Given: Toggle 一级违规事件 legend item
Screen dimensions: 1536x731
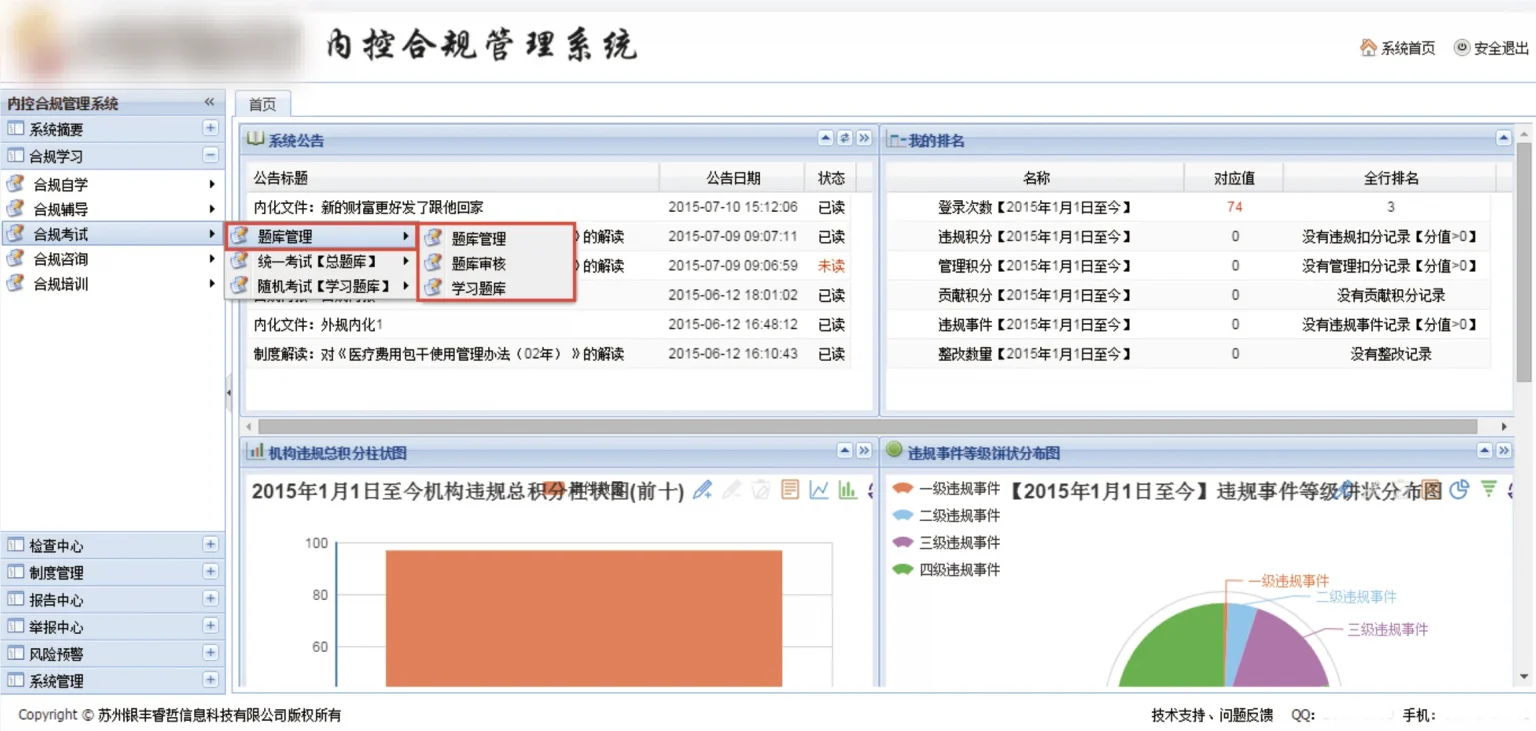Looking at the screenshot, I should (x=946, y=489).
